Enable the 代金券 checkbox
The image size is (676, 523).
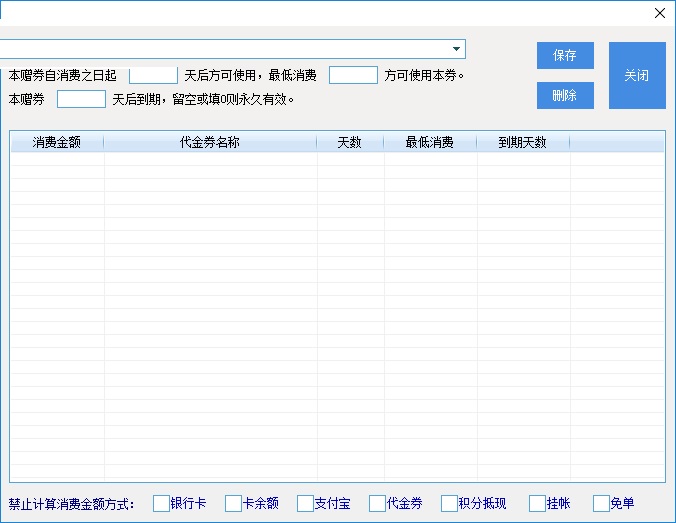pyautogui.click(x=377, y=503)
